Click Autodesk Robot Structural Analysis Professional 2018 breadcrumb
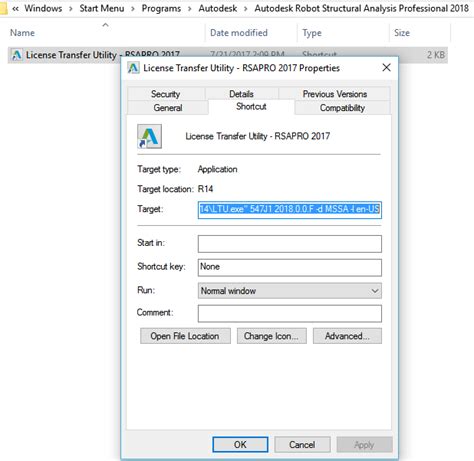The width and height of the screenshot is (474, 461). point(361,8)
